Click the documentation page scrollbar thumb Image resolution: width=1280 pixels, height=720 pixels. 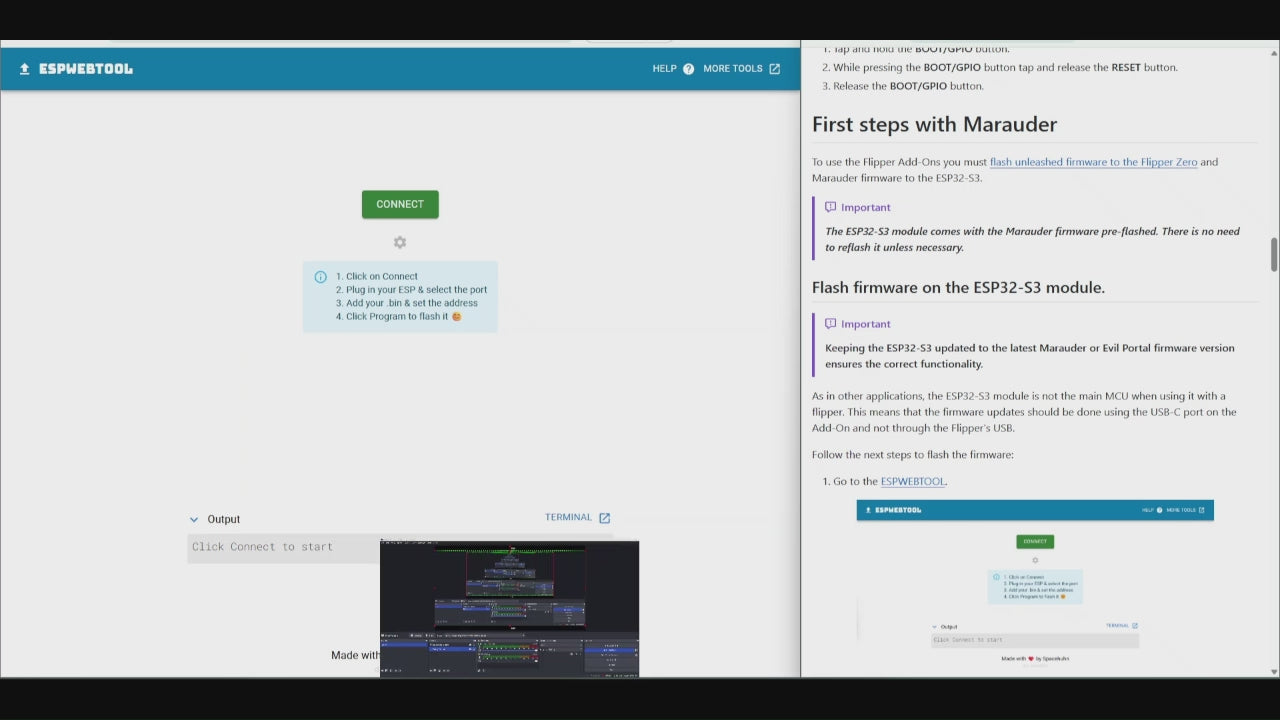1274,254
